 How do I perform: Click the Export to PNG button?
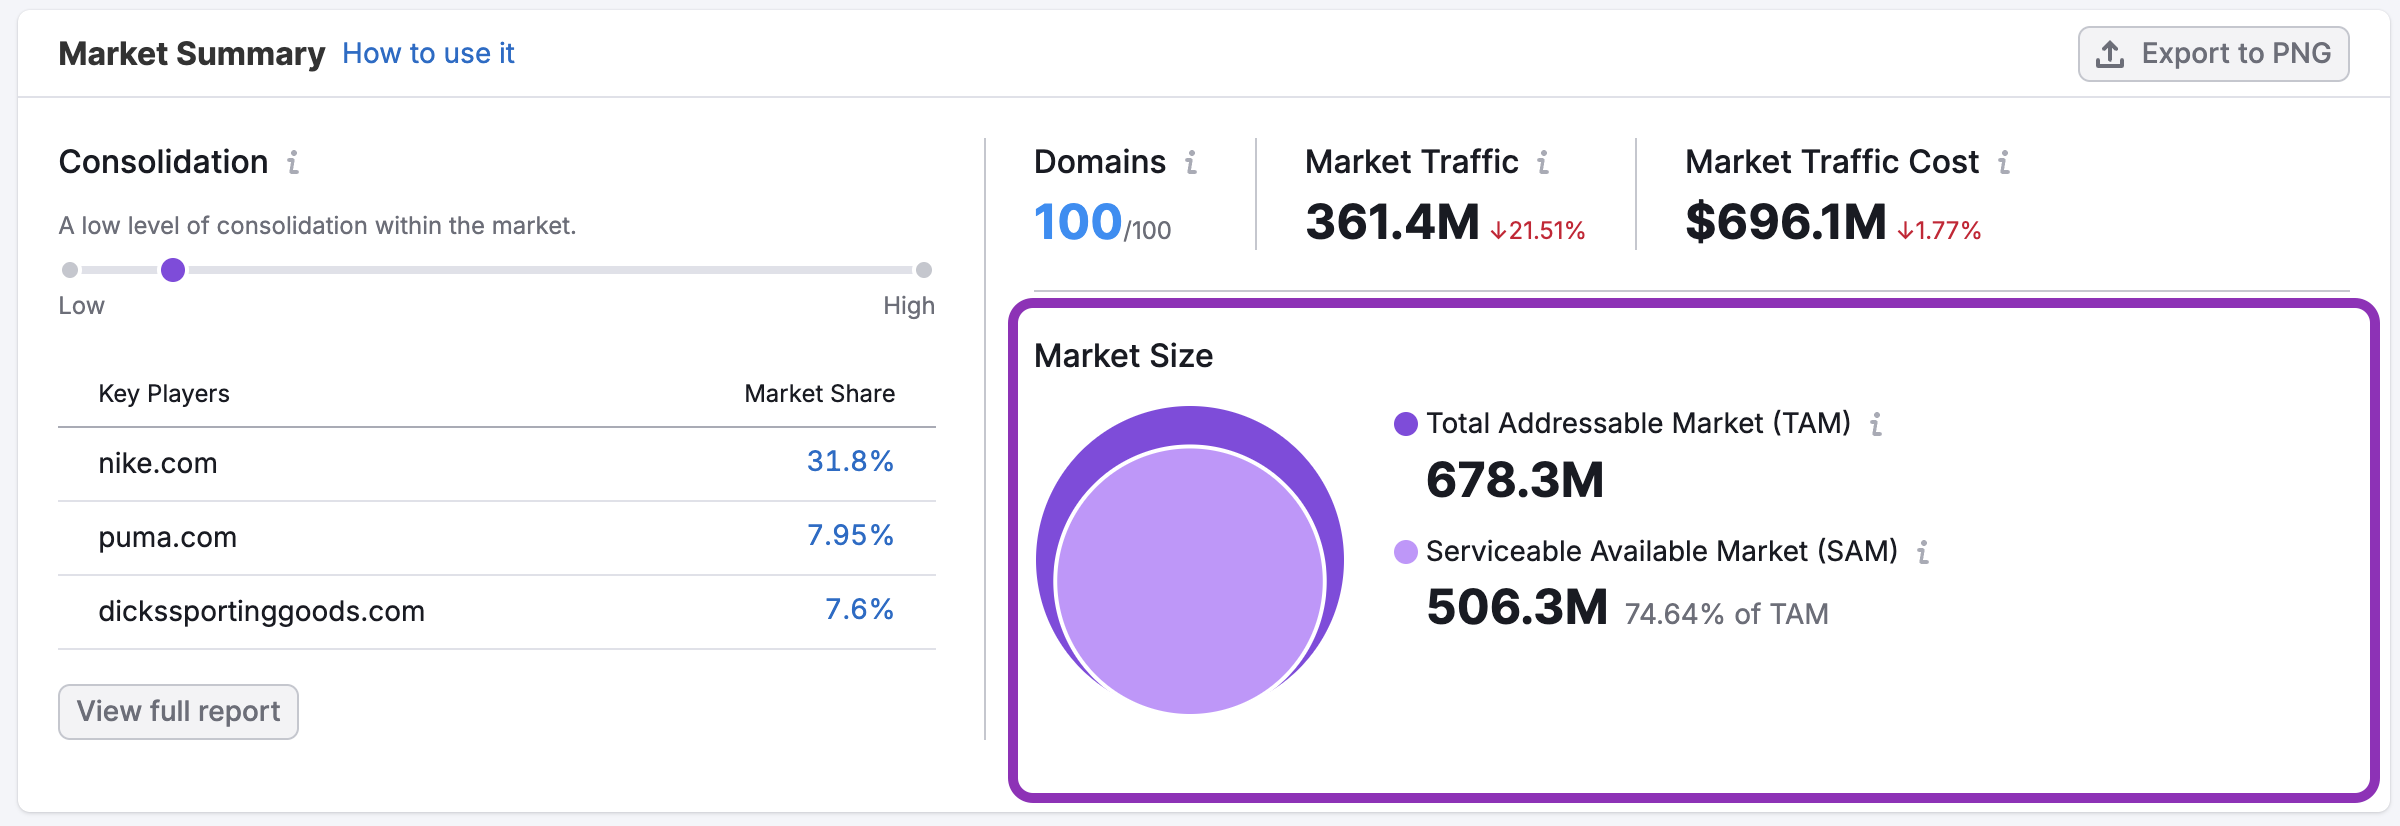2213,54
